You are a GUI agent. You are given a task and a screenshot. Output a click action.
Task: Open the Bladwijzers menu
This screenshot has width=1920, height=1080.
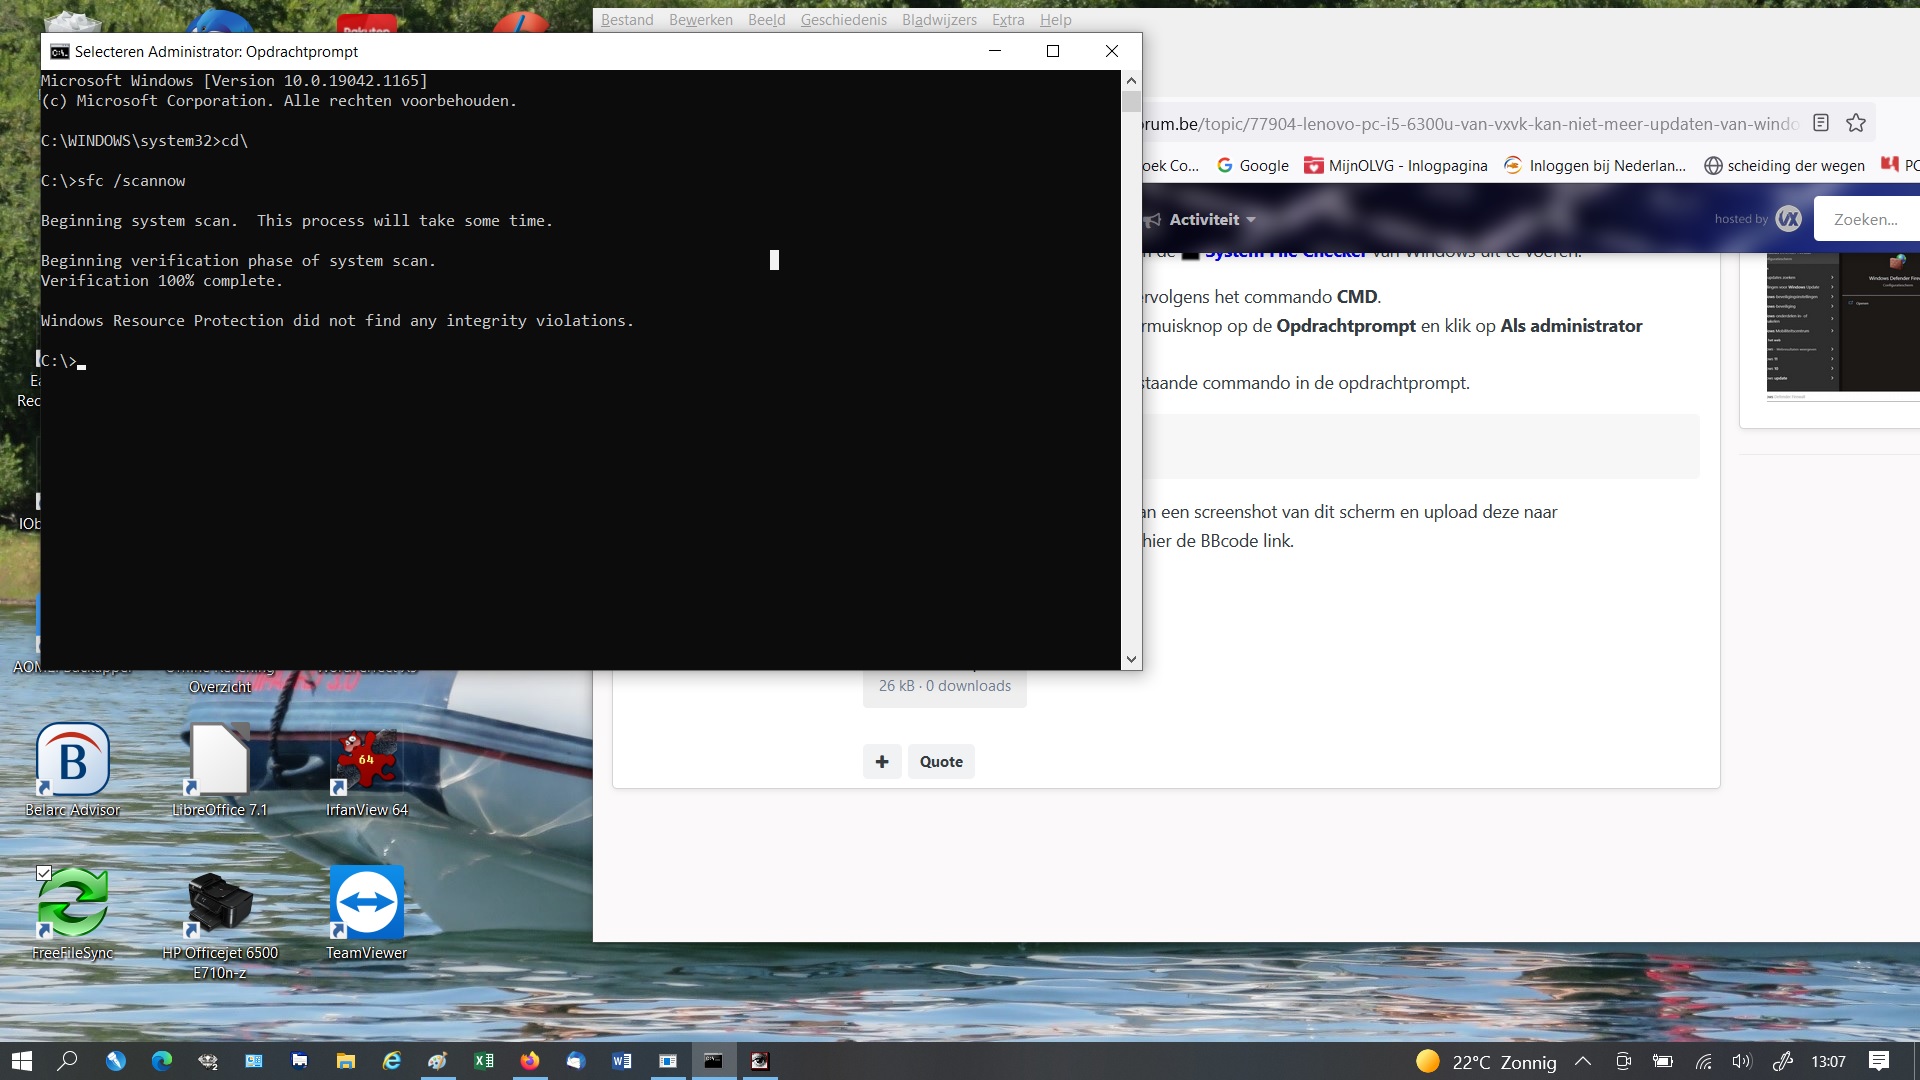coord(938,19)
